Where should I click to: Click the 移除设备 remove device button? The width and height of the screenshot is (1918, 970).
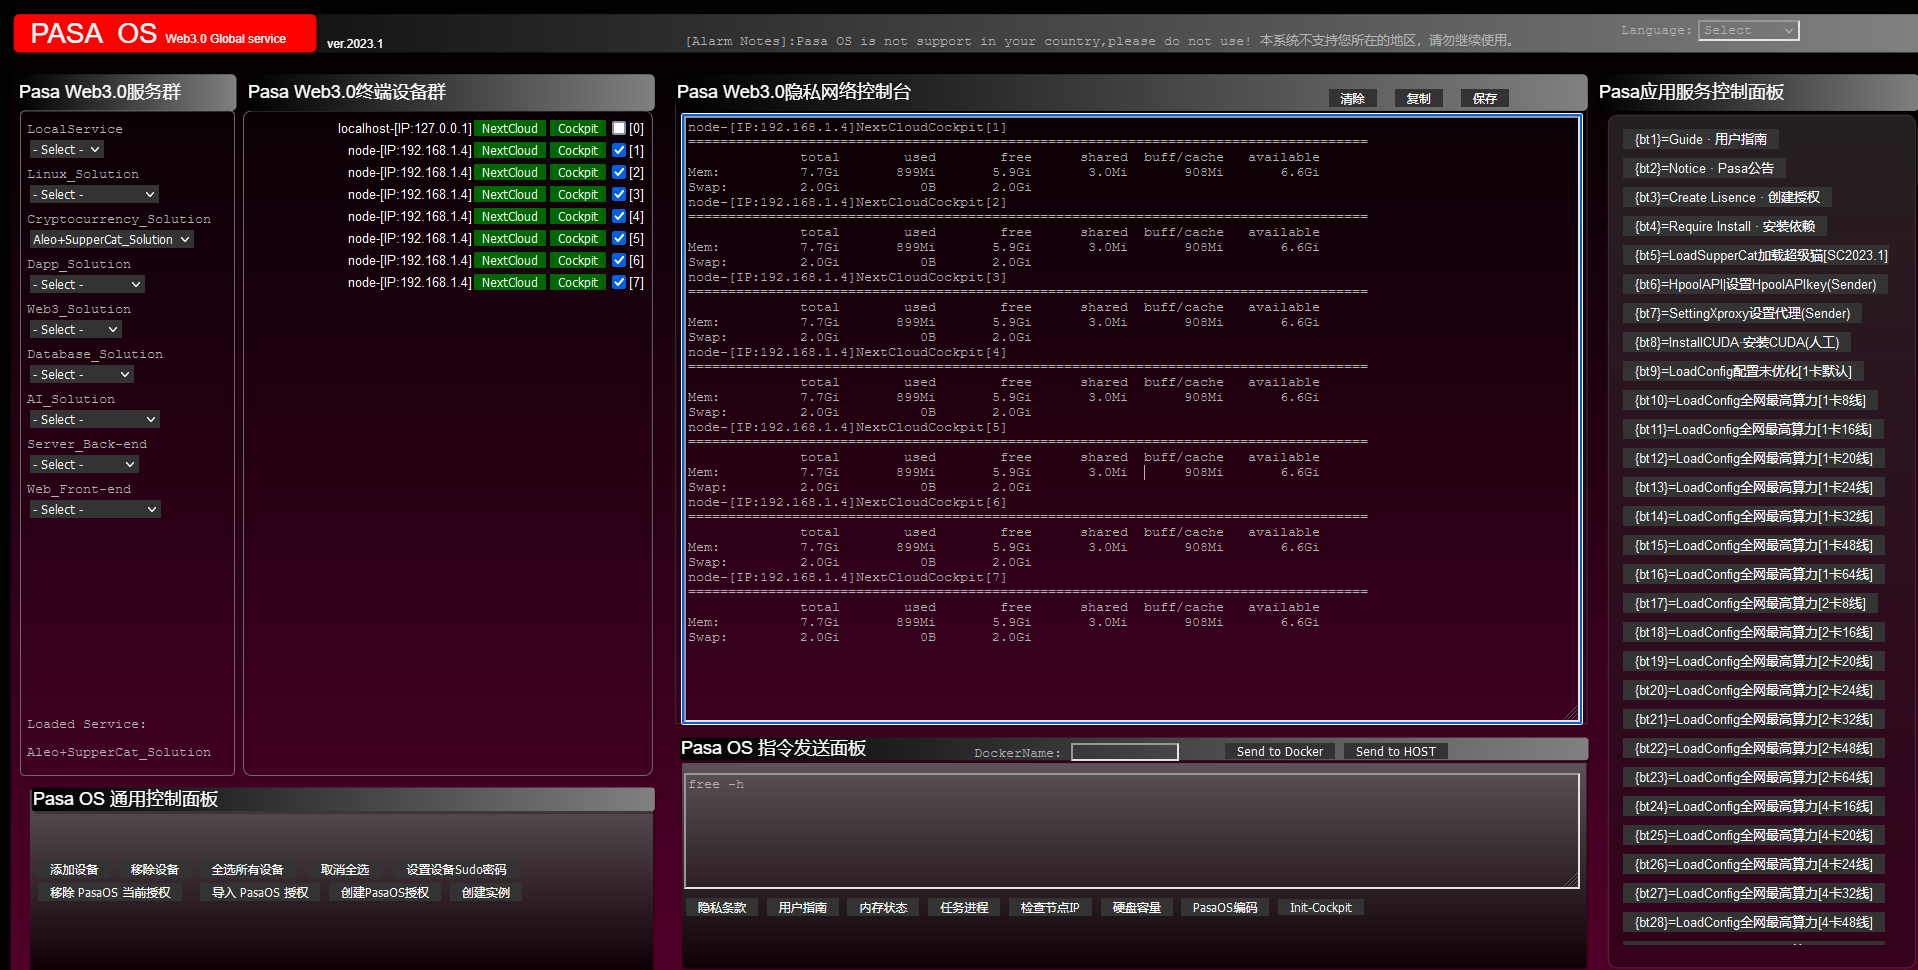click(155, 869)
